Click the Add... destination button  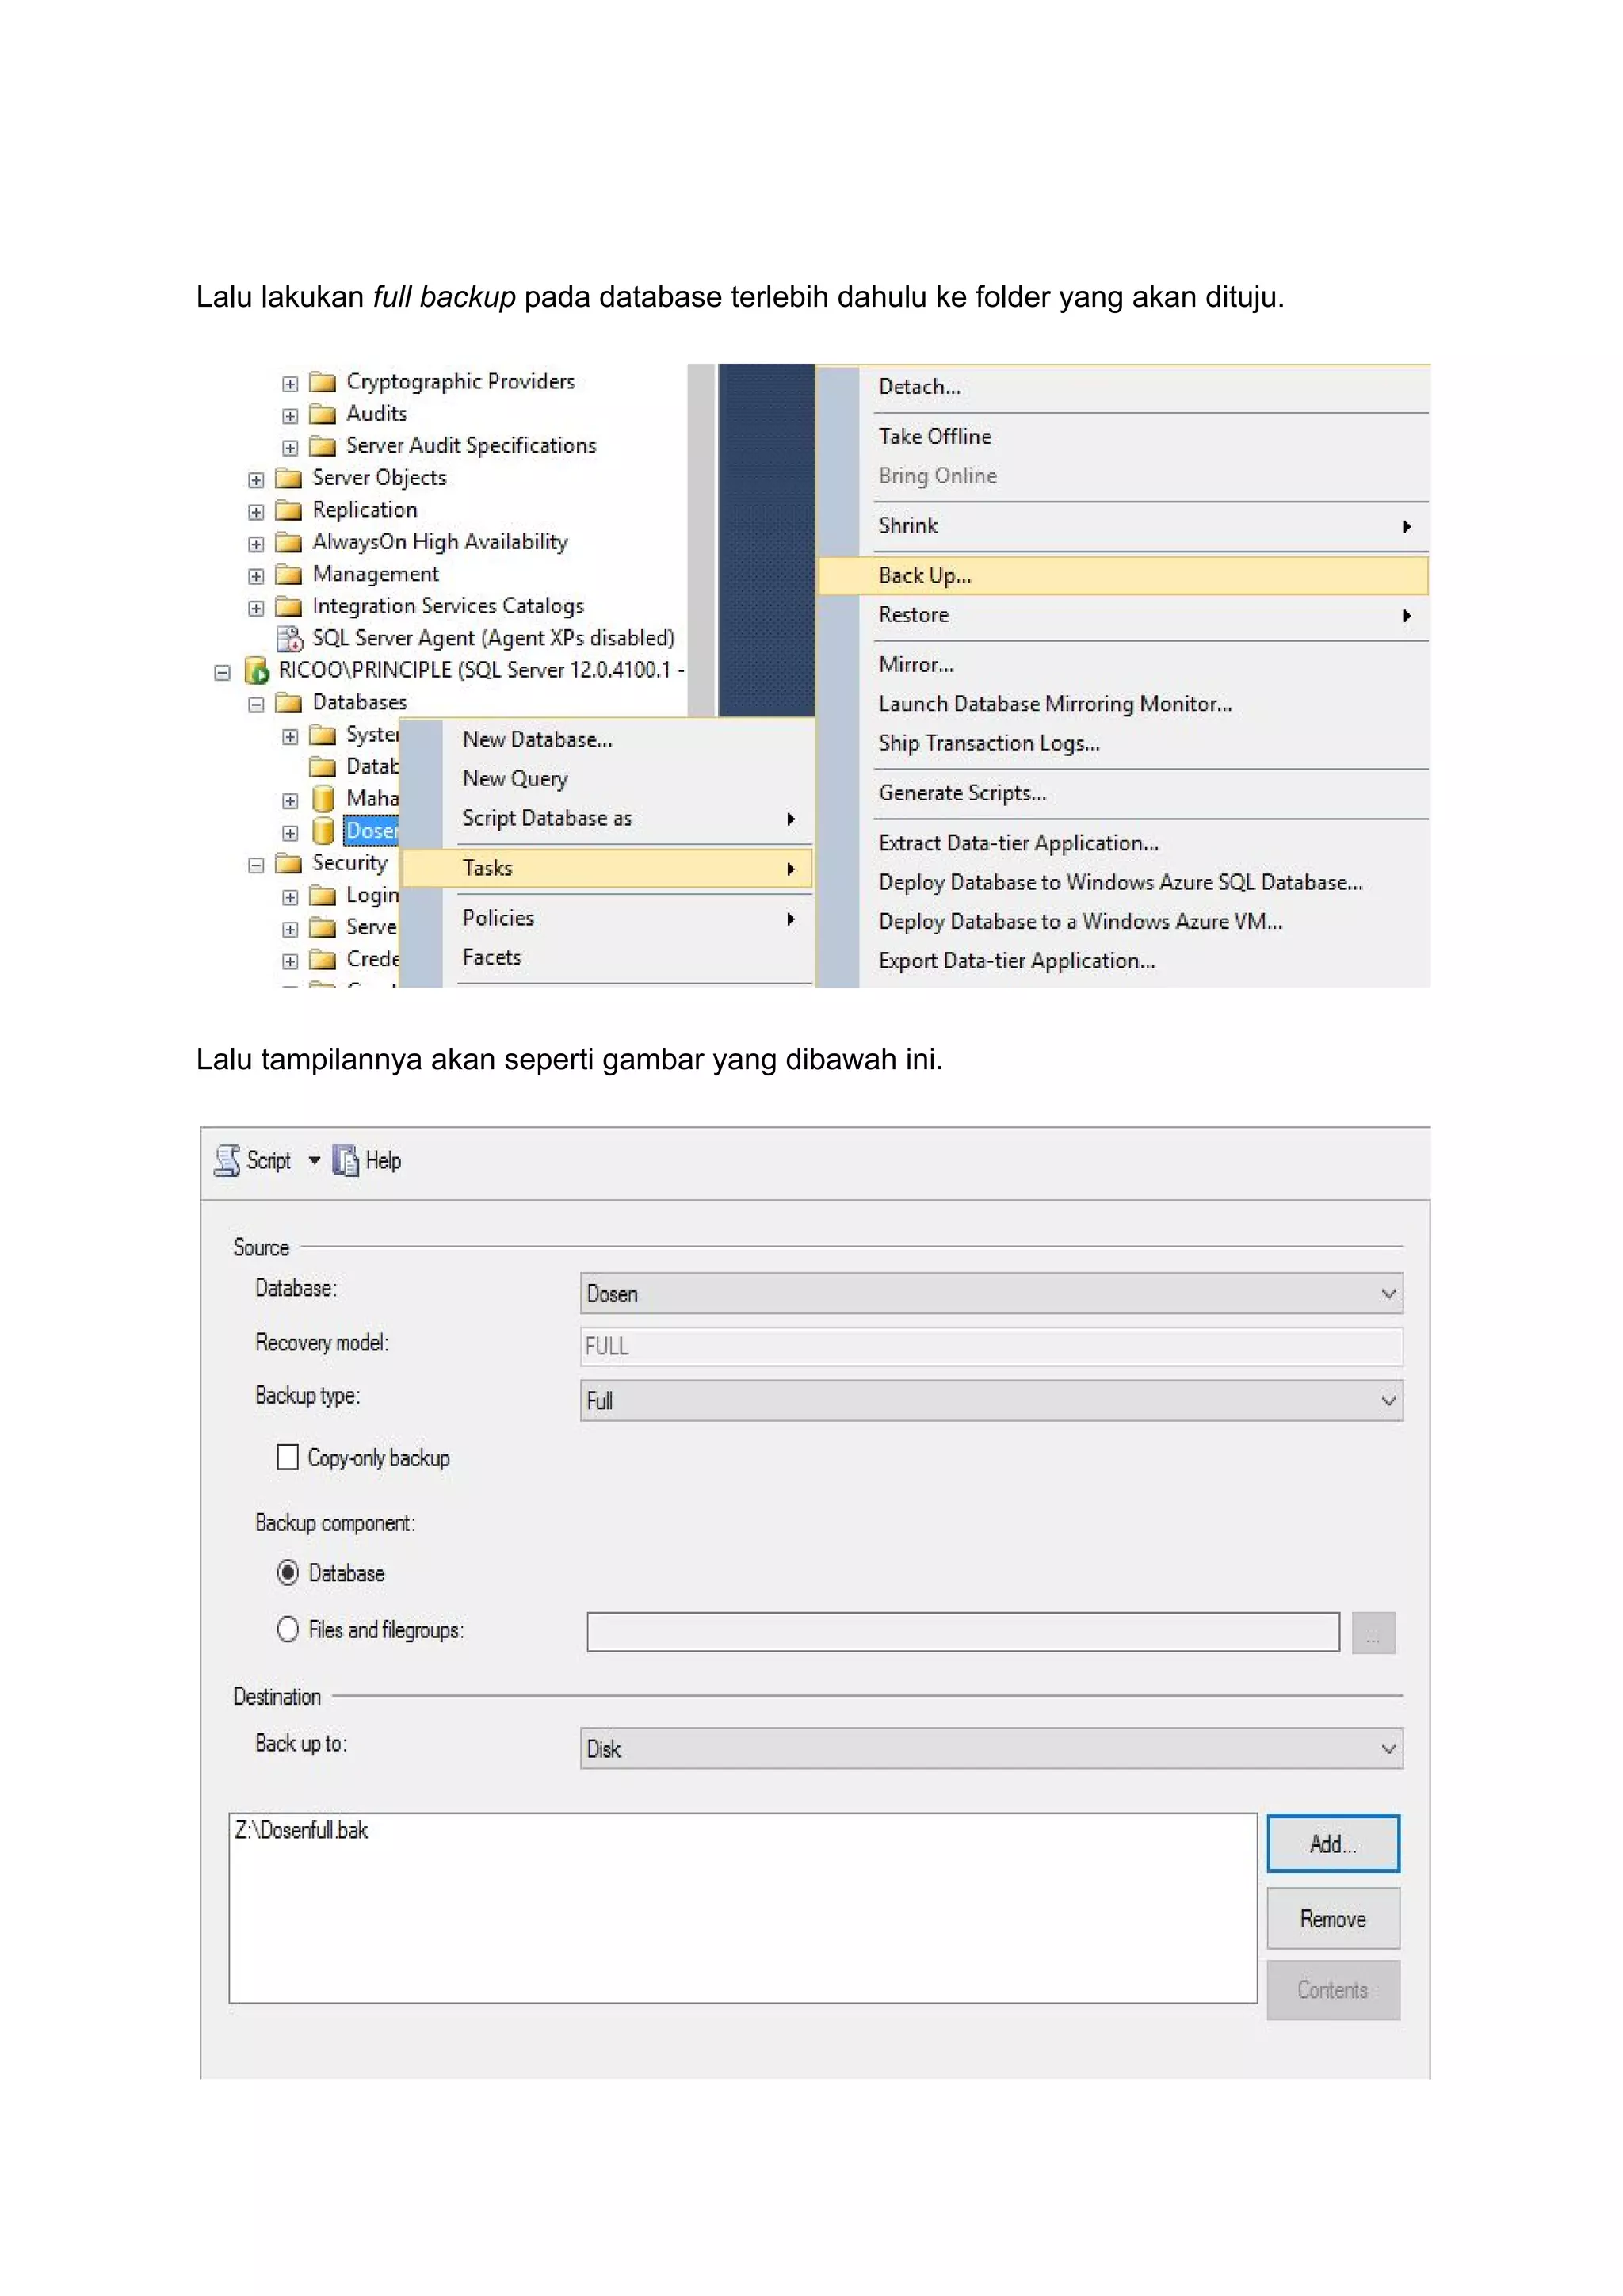[1333, 1844]
